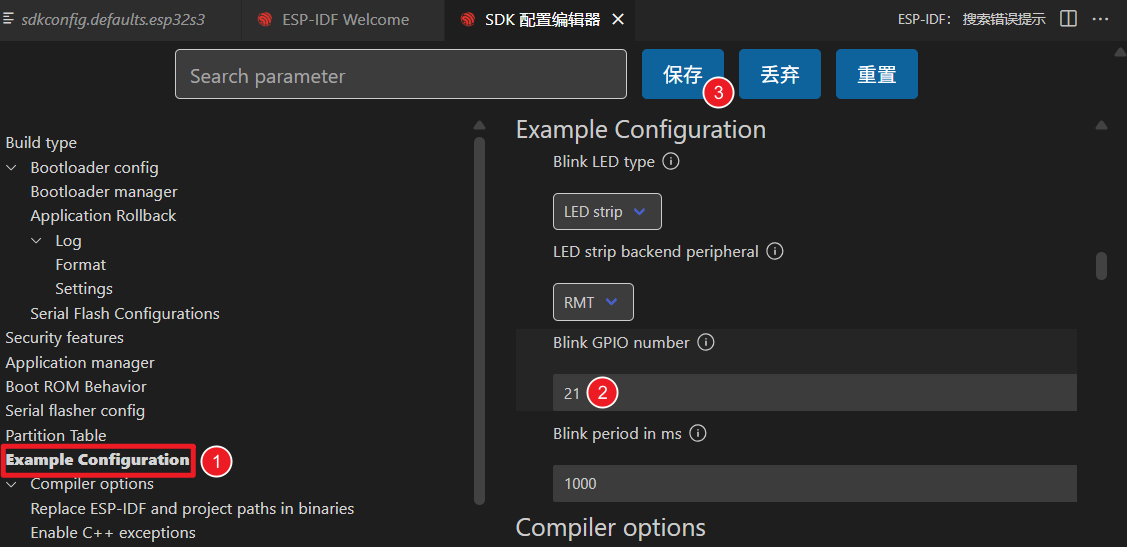This screenshot has width=1127, height=547.
Task: Close the SDK configuration editor tab
Action: click(618, 20)
